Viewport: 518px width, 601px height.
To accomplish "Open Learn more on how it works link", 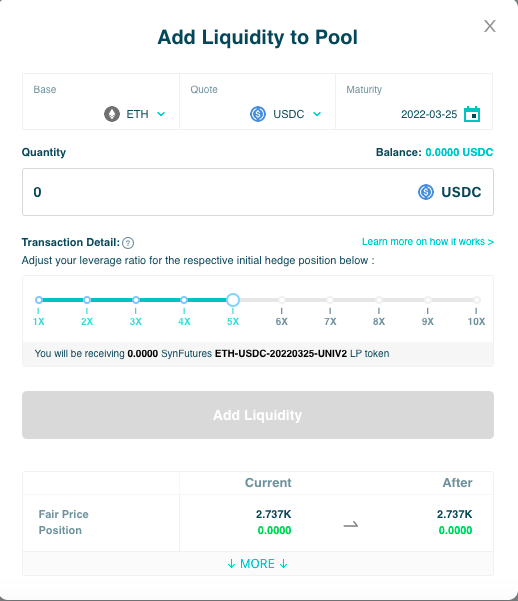I will (428, 241).
